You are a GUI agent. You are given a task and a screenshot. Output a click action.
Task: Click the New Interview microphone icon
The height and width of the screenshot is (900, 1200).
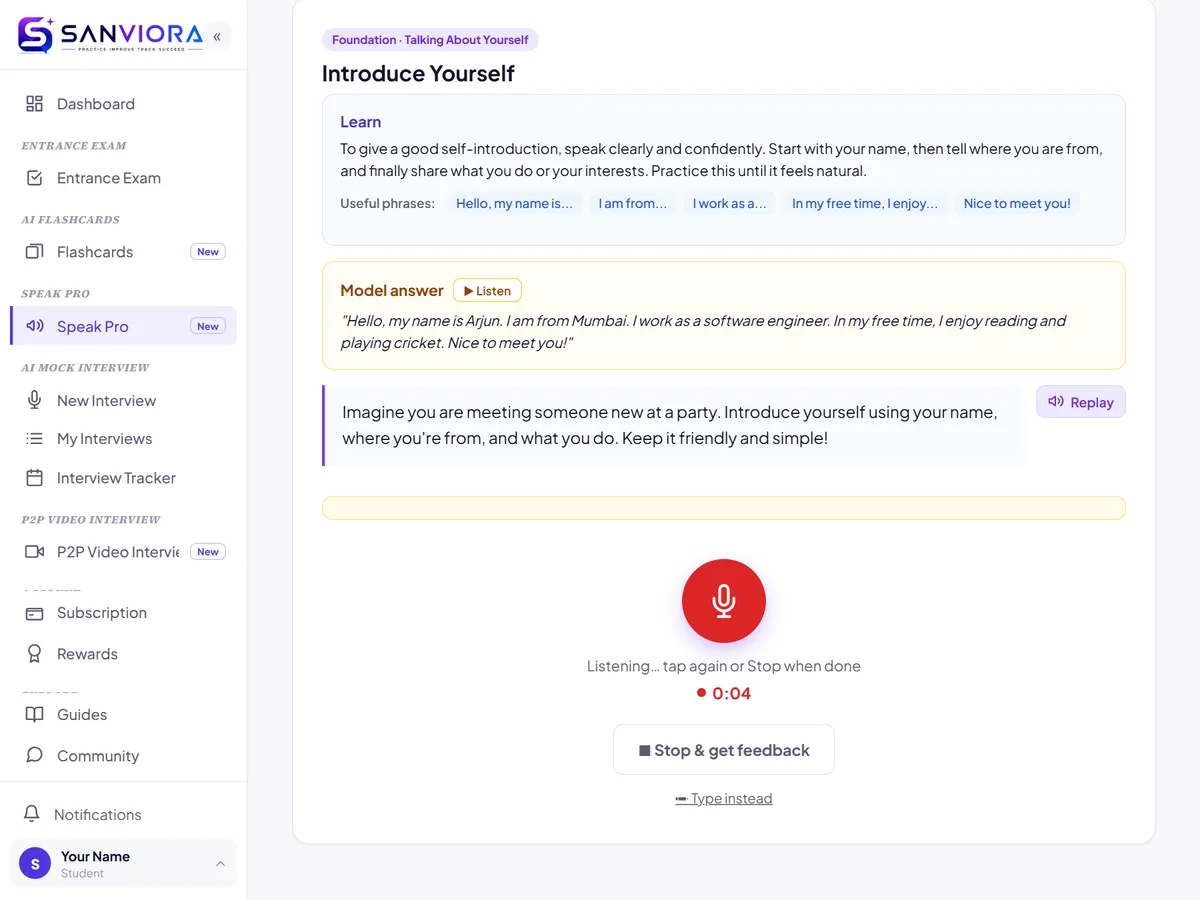(35, 400)
